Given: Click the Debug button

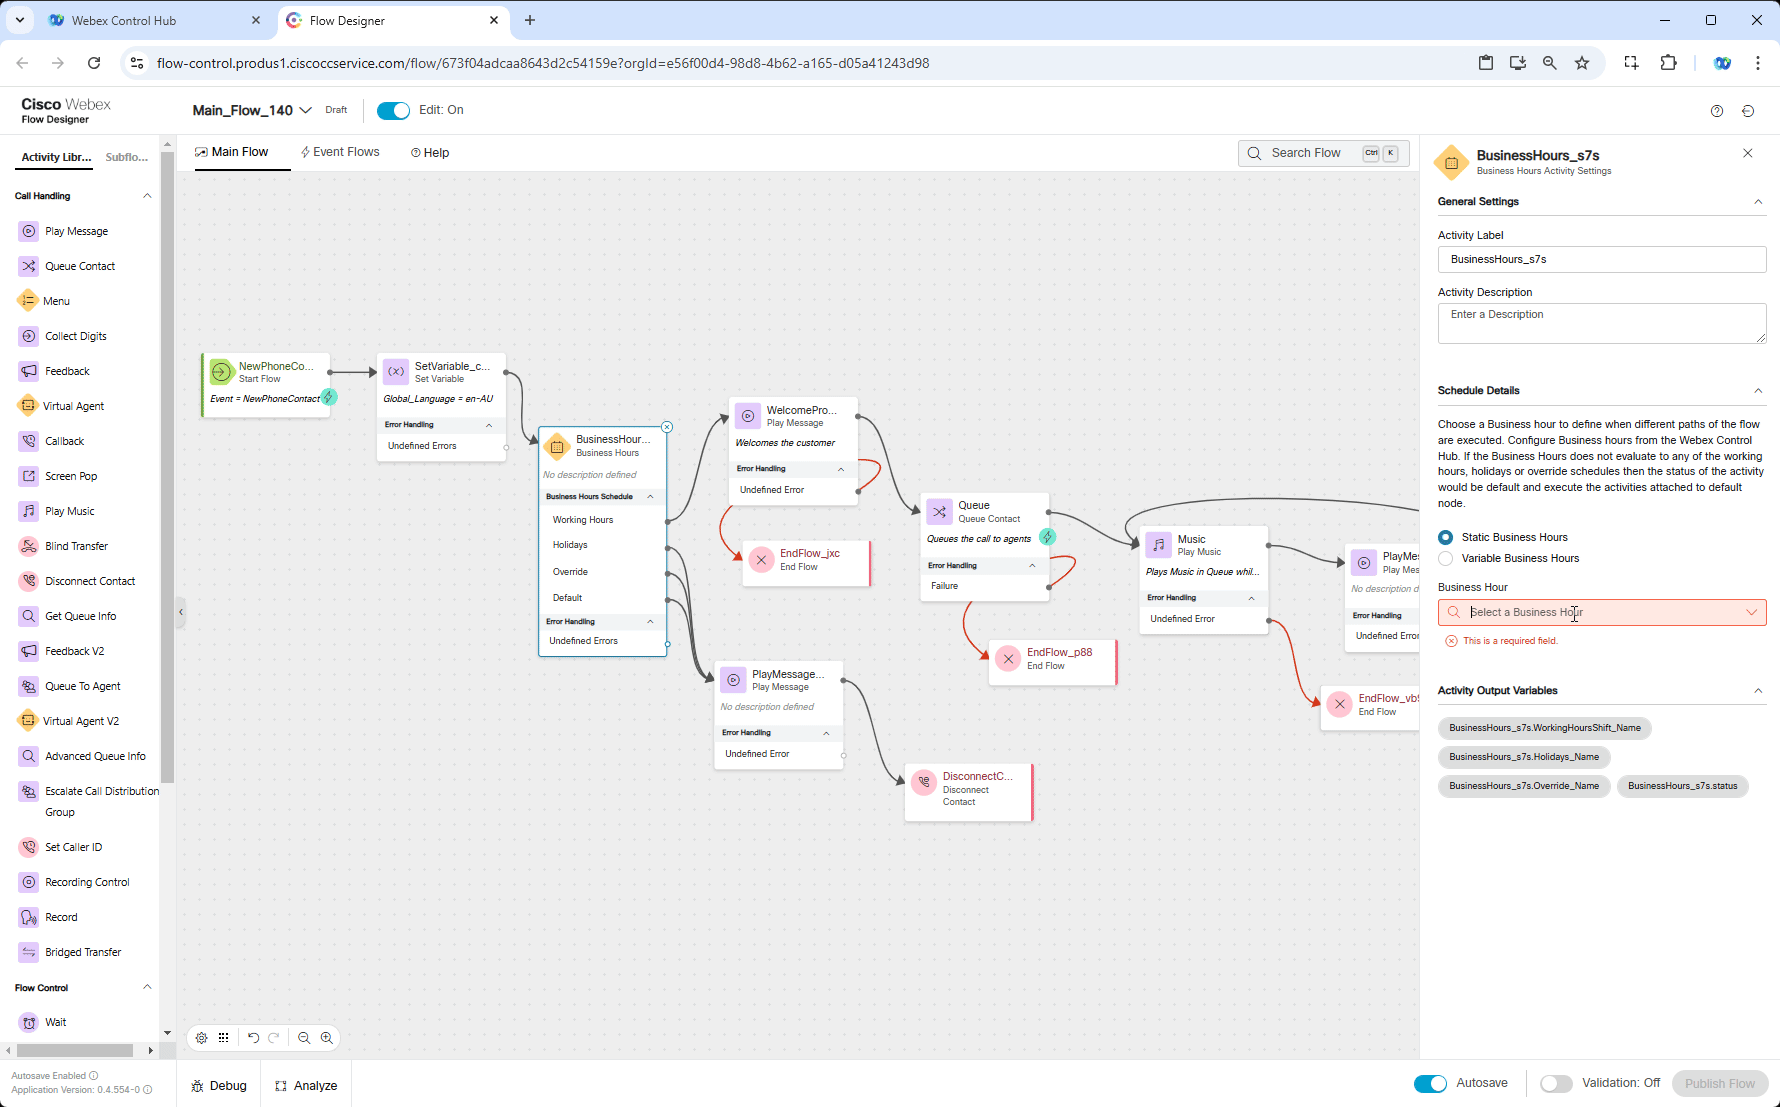Looking at the screenshot, I should coord(219,1086).
